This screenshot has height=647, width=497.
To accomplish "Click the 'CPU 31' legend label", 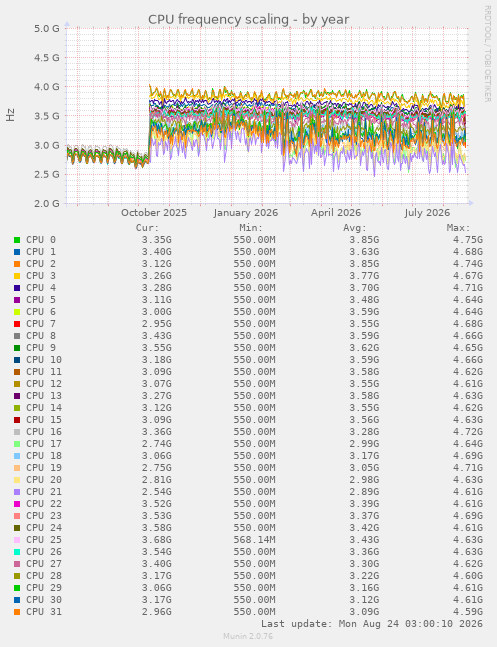I will tap(44, 612).
